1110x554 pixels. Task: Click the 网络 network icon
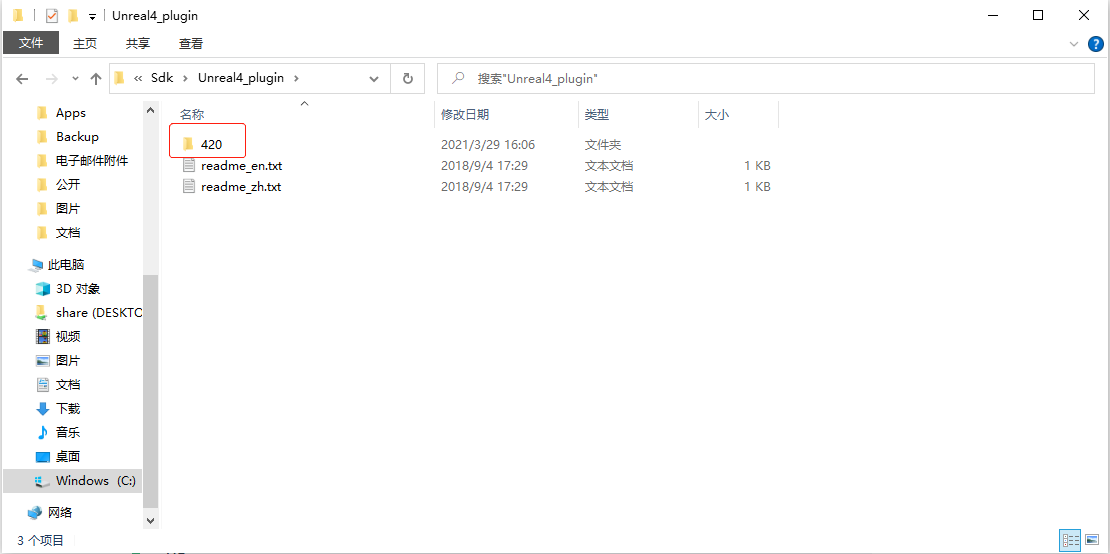pyautogui.click(x=35, y=512)
